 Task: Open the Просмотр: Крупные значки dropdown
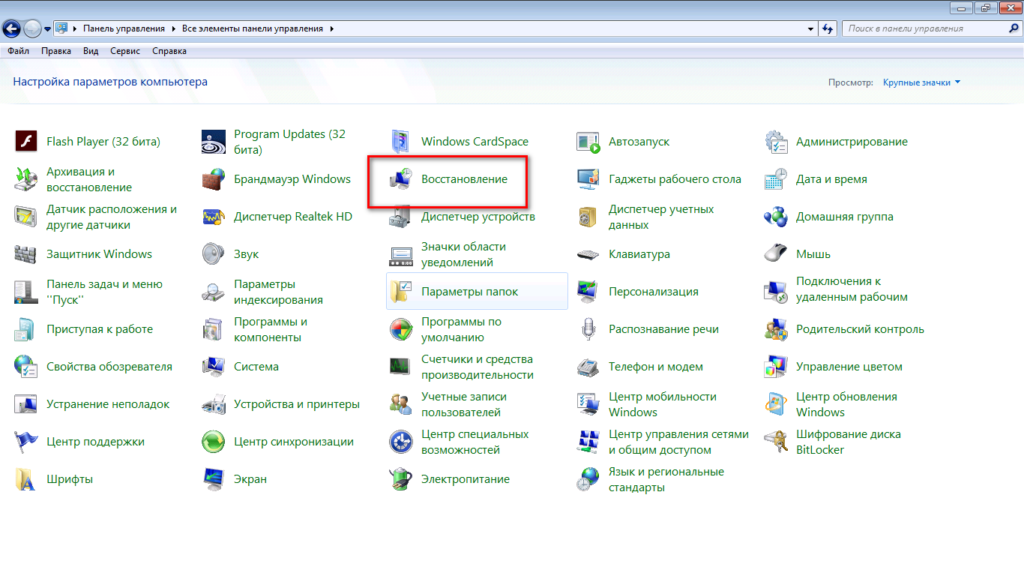point(921,82)
